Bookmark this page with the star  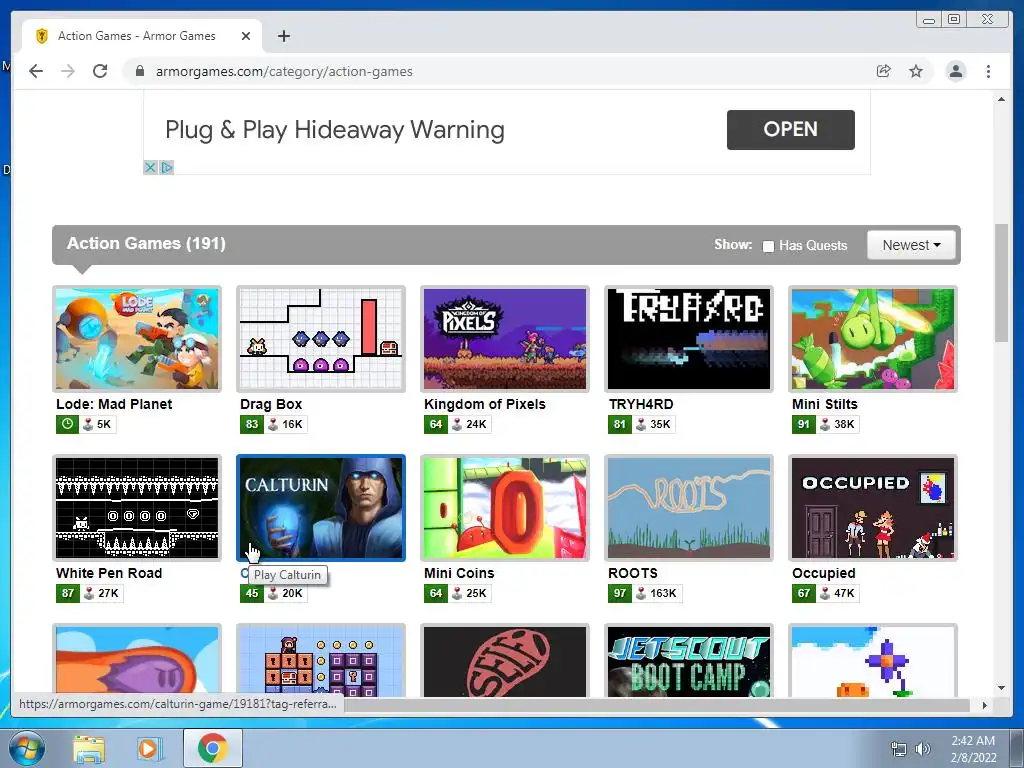coord(916,71)
